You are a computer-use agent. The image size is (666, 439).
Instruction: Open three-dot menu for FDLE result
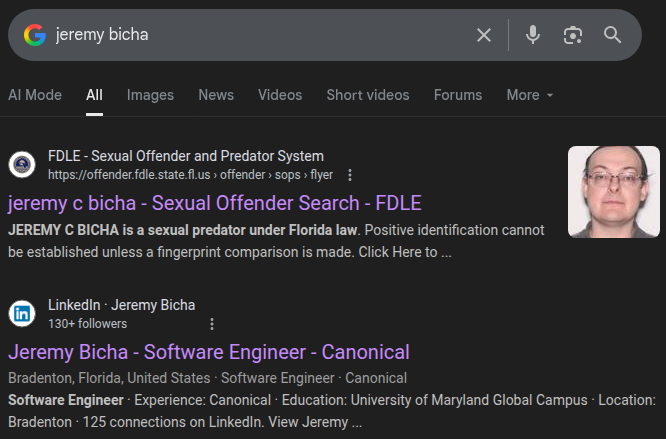point(350,175)
